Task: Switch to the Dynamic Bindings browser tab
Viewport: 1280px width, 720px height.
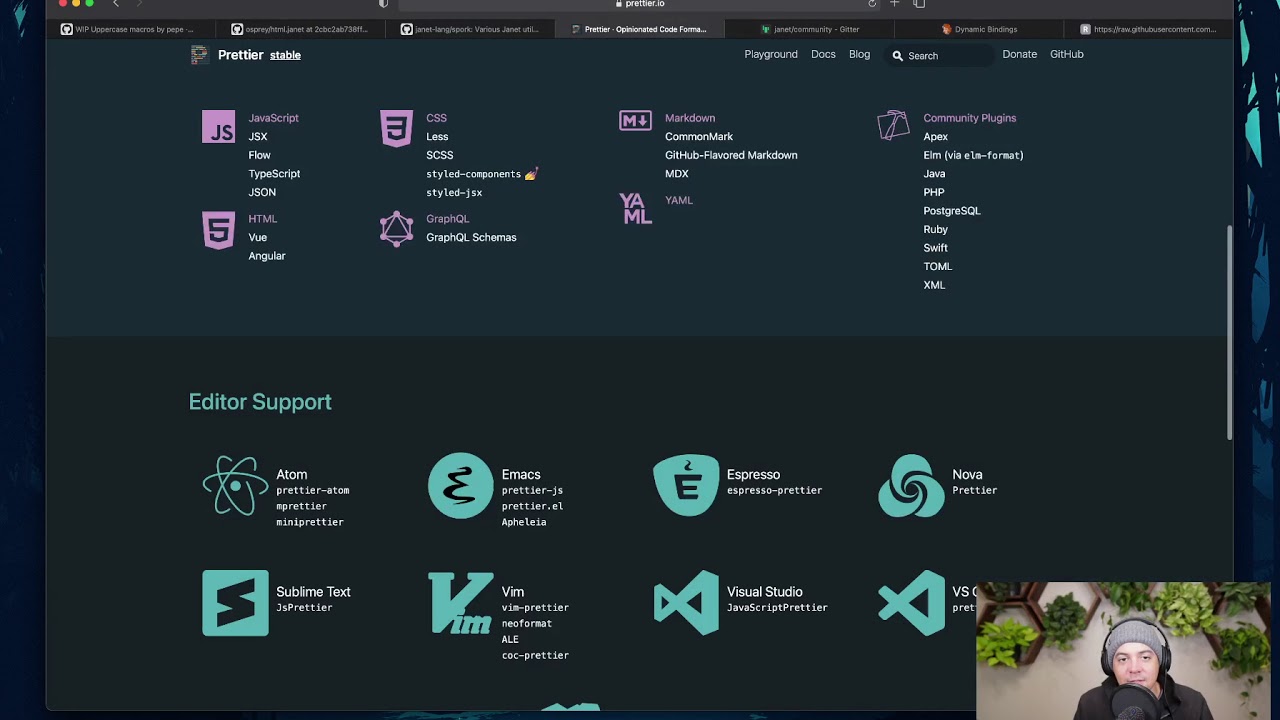Action: click(979, 29)
